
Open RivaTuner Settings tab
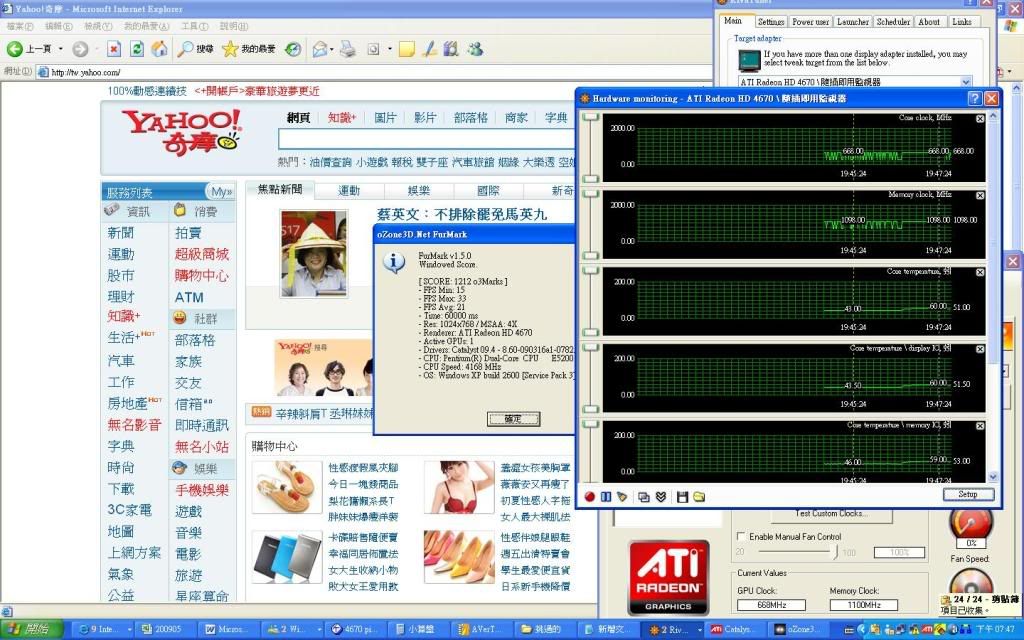tap(771, 22)
